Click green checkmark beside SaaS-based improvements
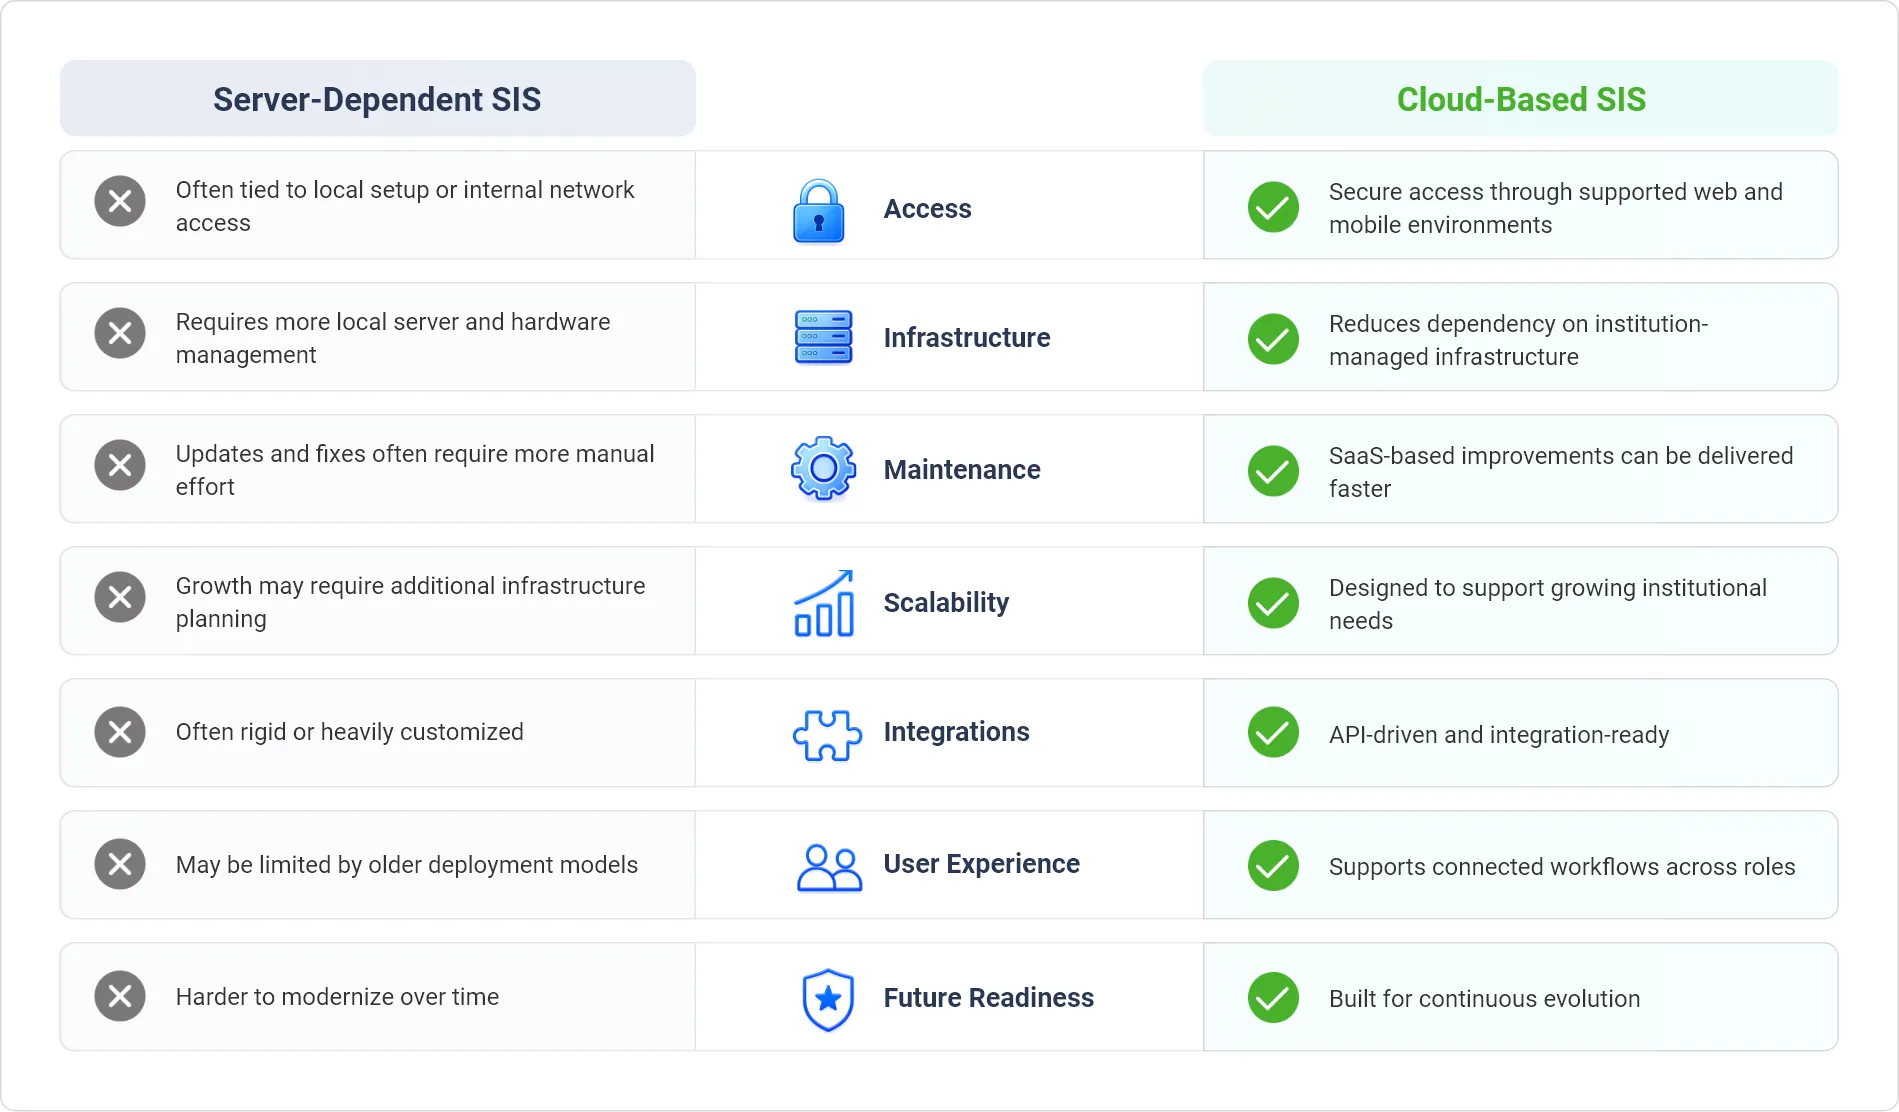 pyautogui.click(x=1273, y=471)
